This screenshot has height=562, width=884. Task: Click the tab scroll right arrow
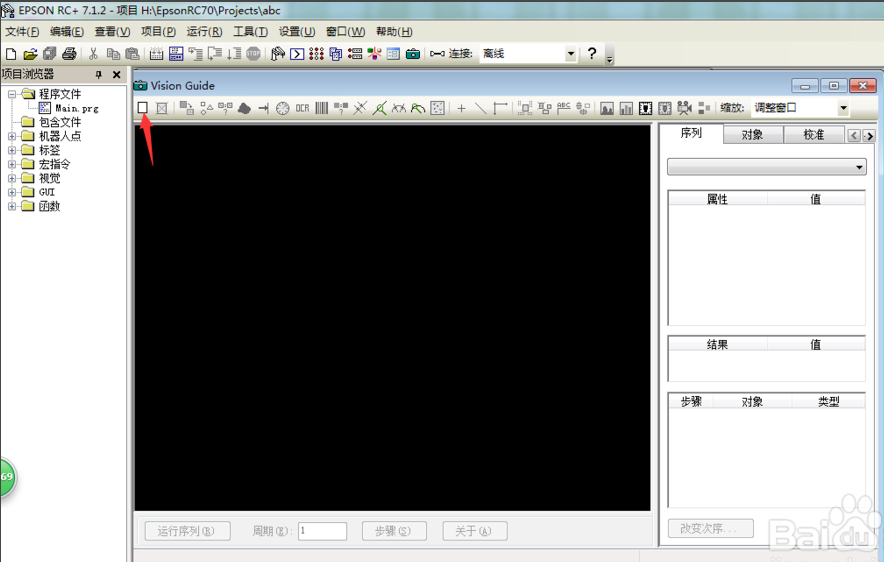(869, 136)
